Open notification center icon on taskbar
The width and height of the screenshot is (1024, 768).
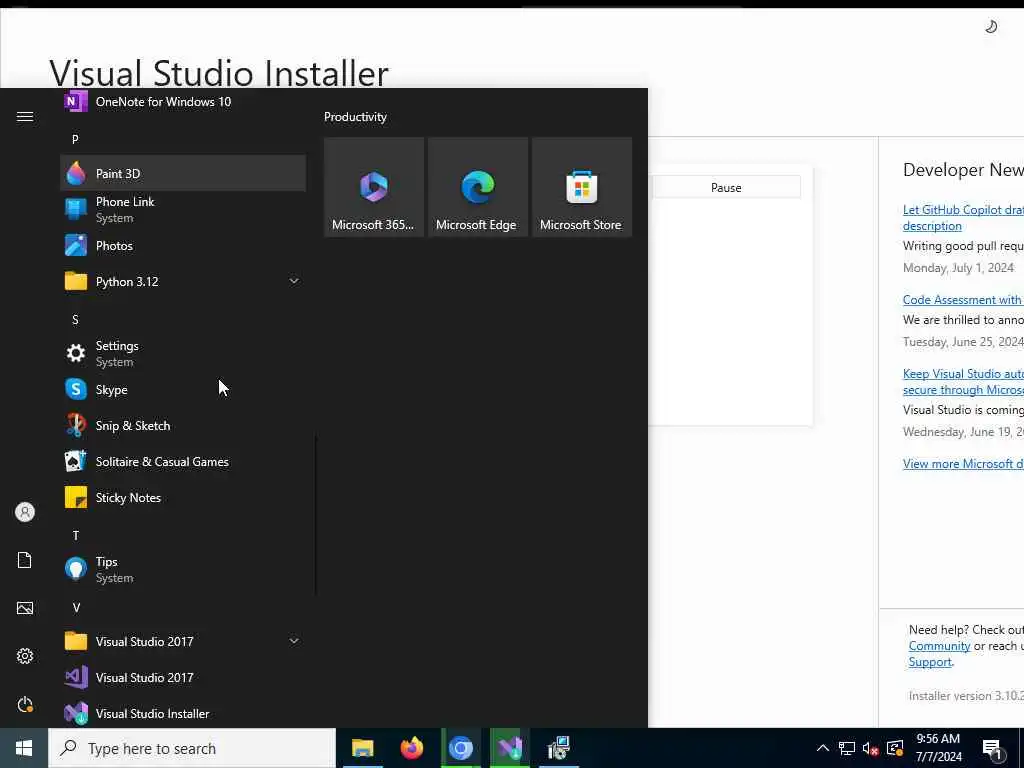[x=993, y=749]
